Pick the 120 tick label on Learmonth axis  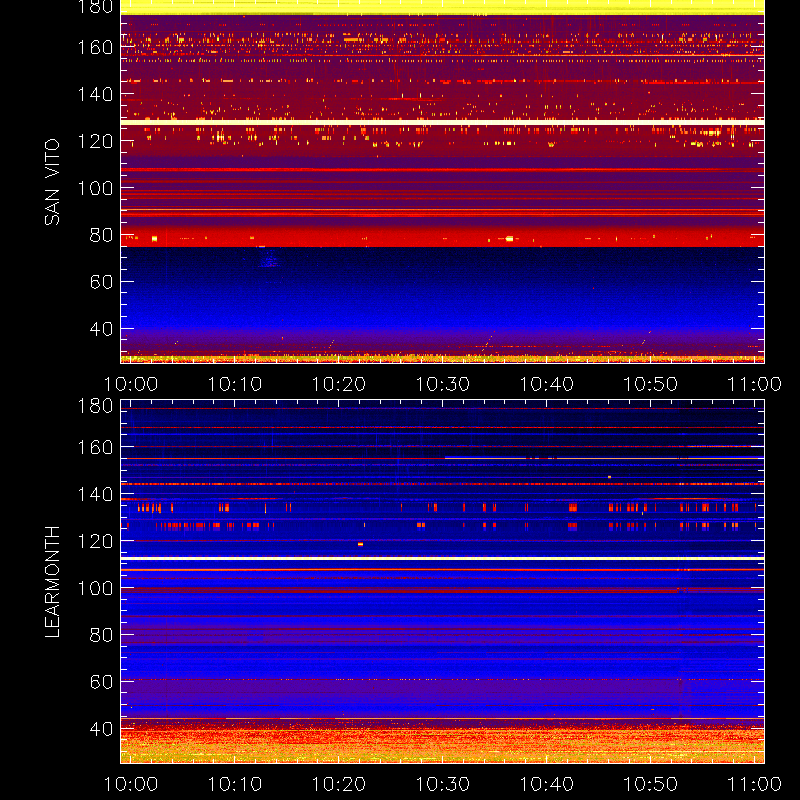[x=95, y=541]
